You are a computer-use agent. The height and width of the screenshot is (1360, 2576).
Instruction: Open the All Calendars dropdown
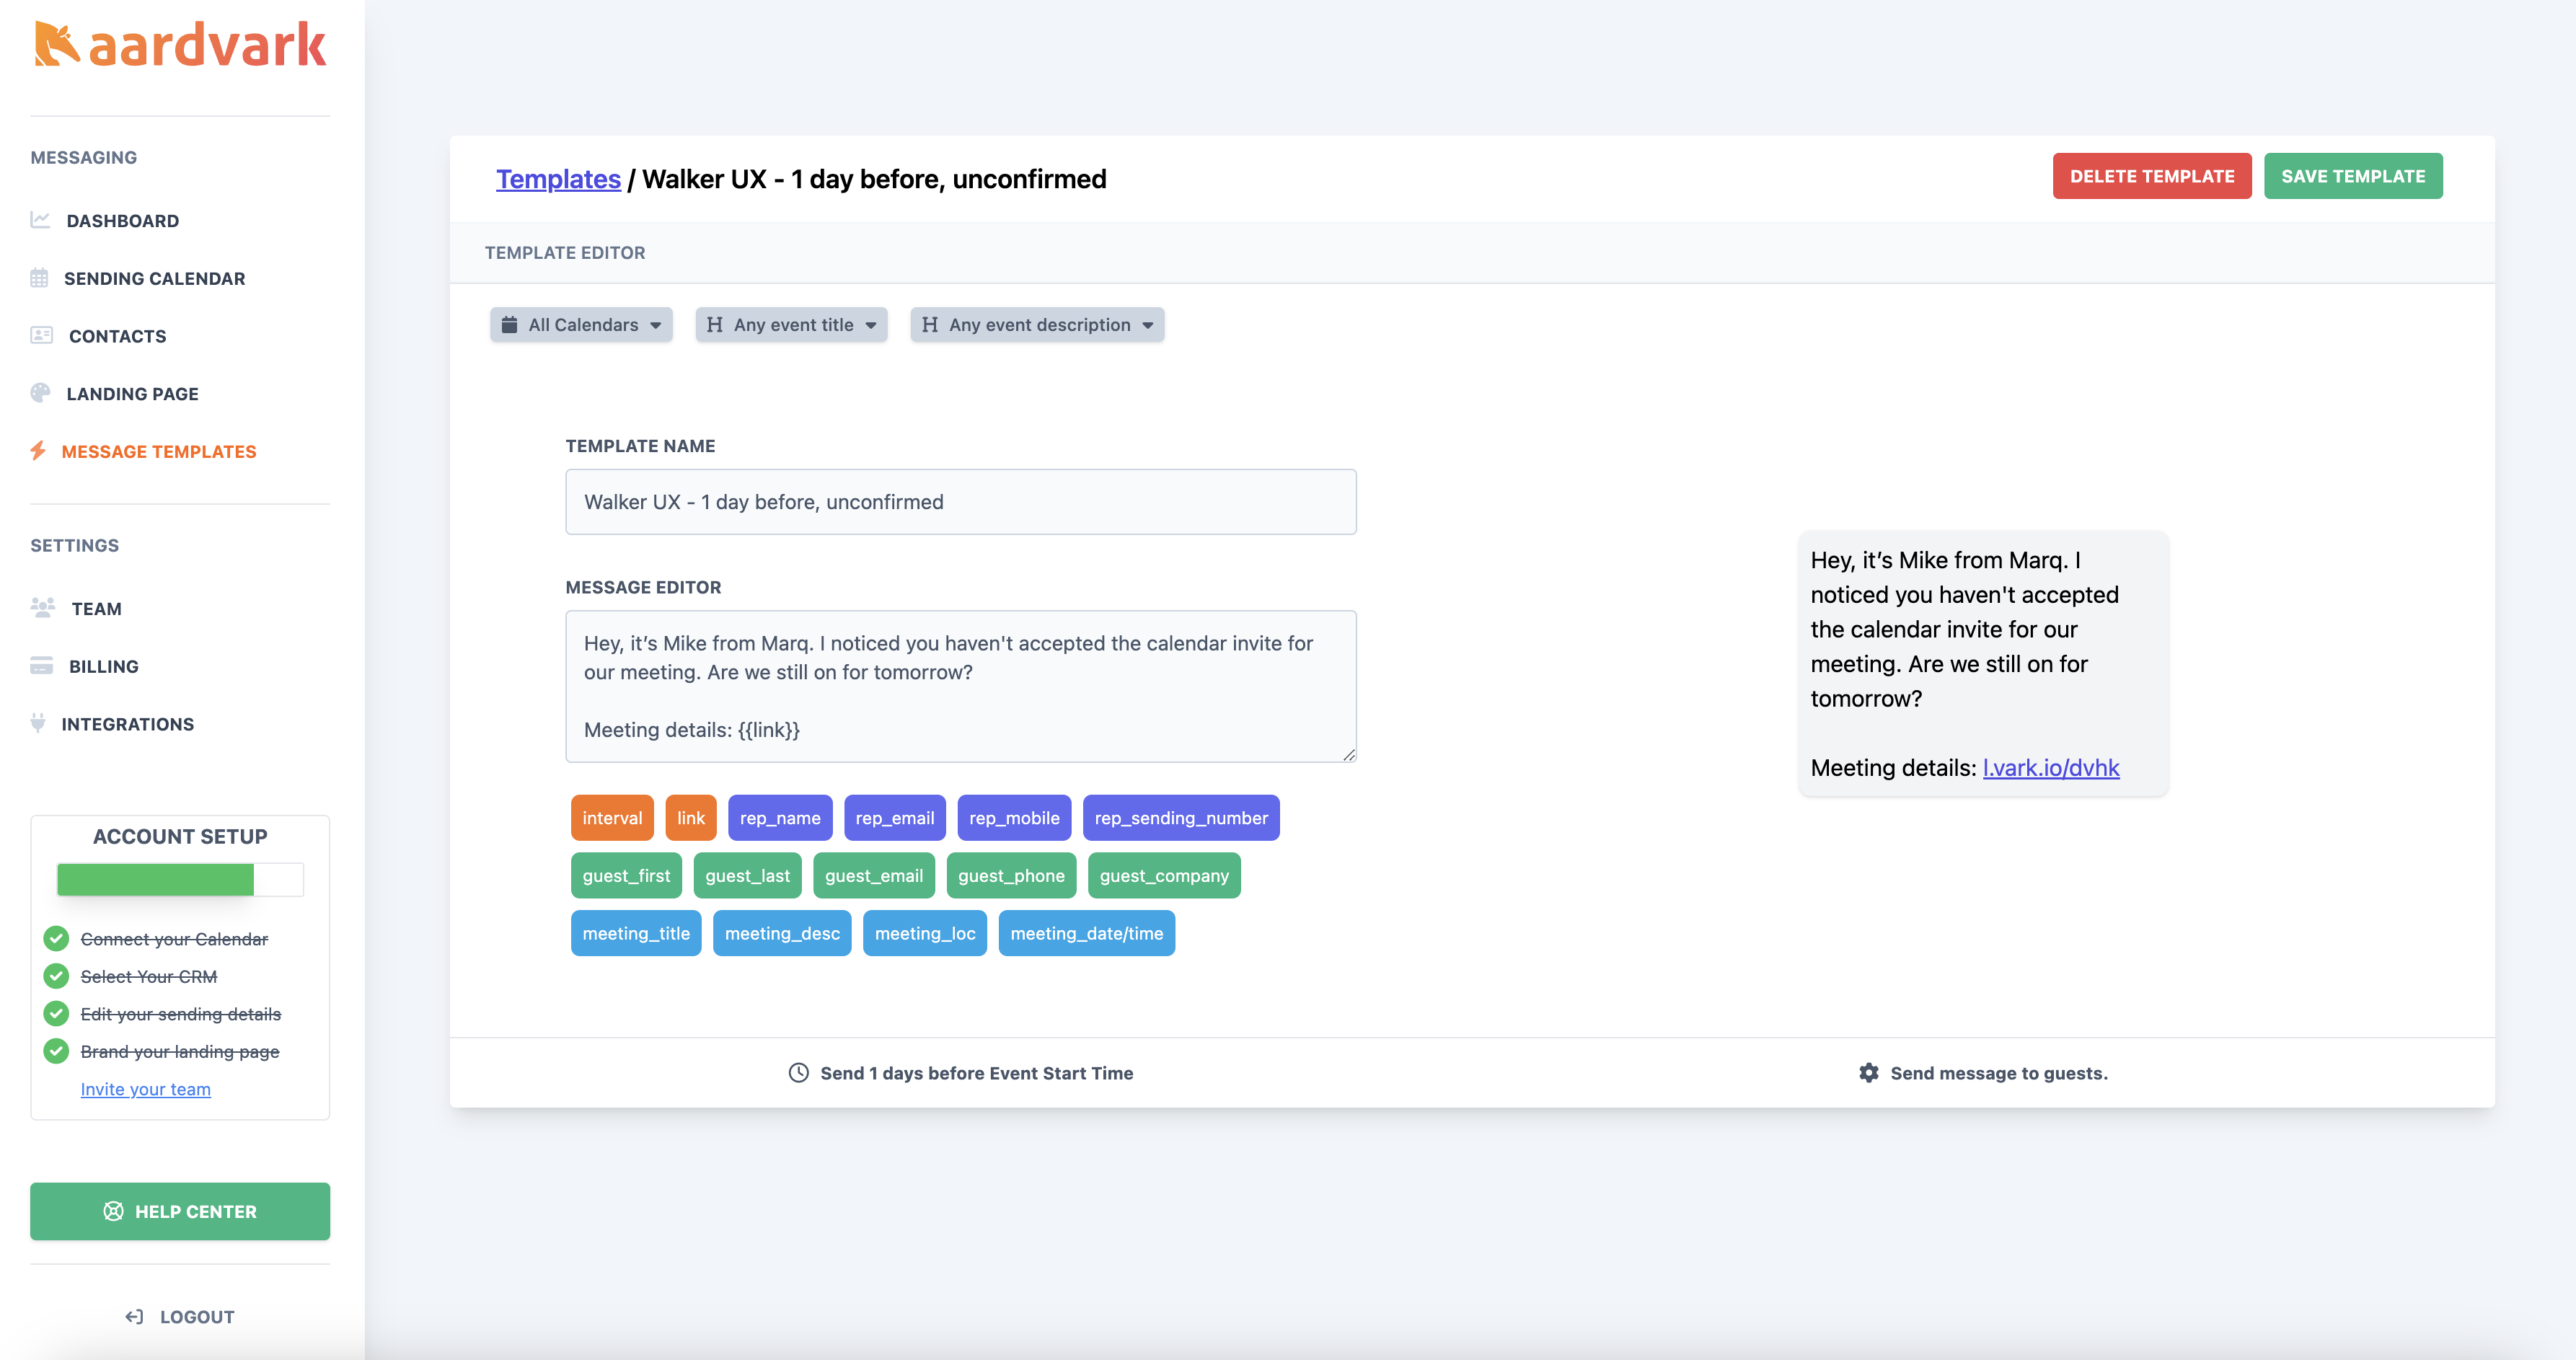(581, 325)
